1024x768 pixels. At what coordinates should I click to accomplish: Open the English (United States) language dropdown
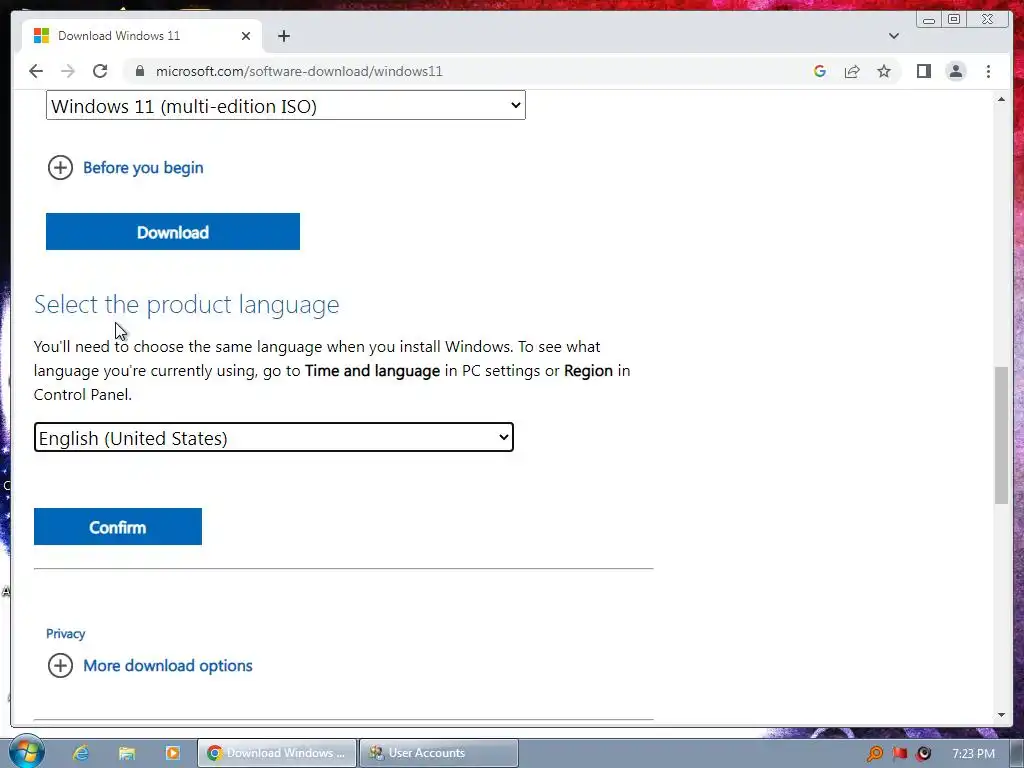click(274, 438)
